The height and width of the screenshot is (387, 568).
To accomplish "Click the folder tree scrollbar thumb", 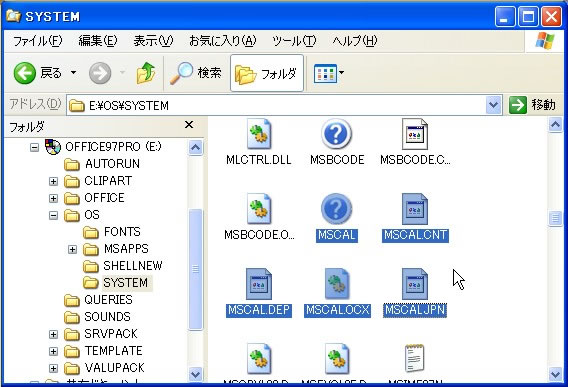I will pos(196,269).
